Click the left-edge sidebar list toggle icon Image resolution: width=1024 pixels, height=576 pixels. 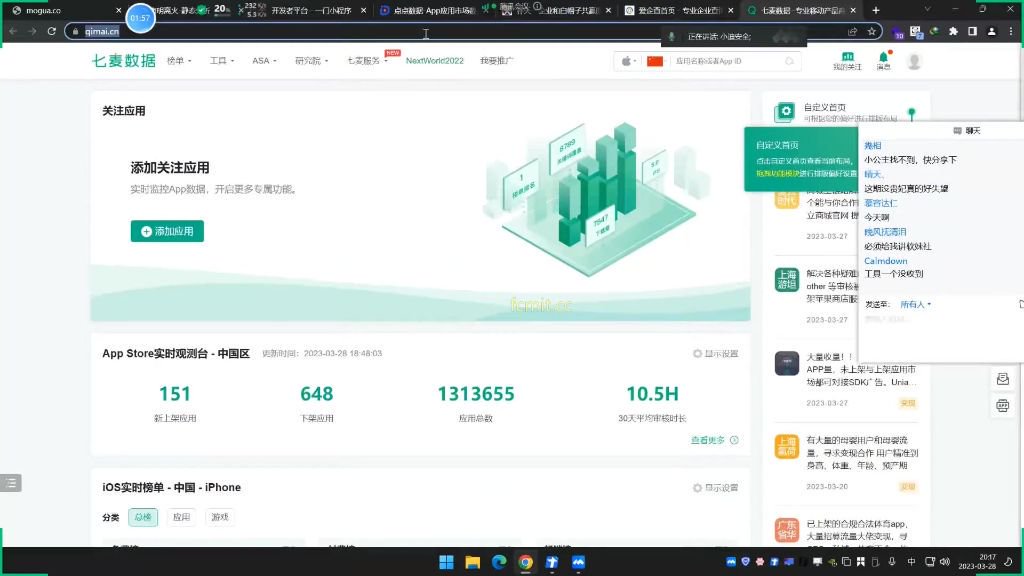[x=11, y=483]
